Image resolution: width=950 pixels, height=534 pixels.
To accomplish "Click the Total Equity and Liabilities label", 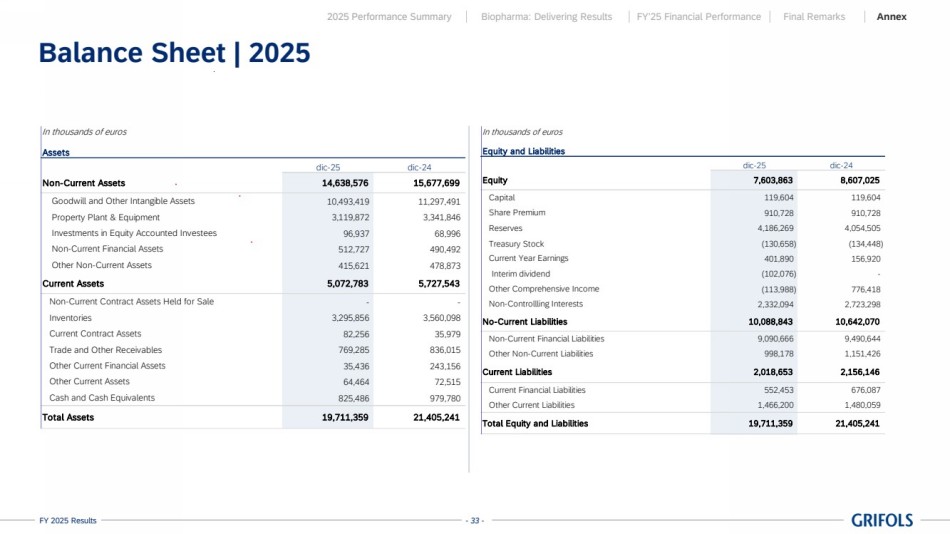I will point(535,423).
